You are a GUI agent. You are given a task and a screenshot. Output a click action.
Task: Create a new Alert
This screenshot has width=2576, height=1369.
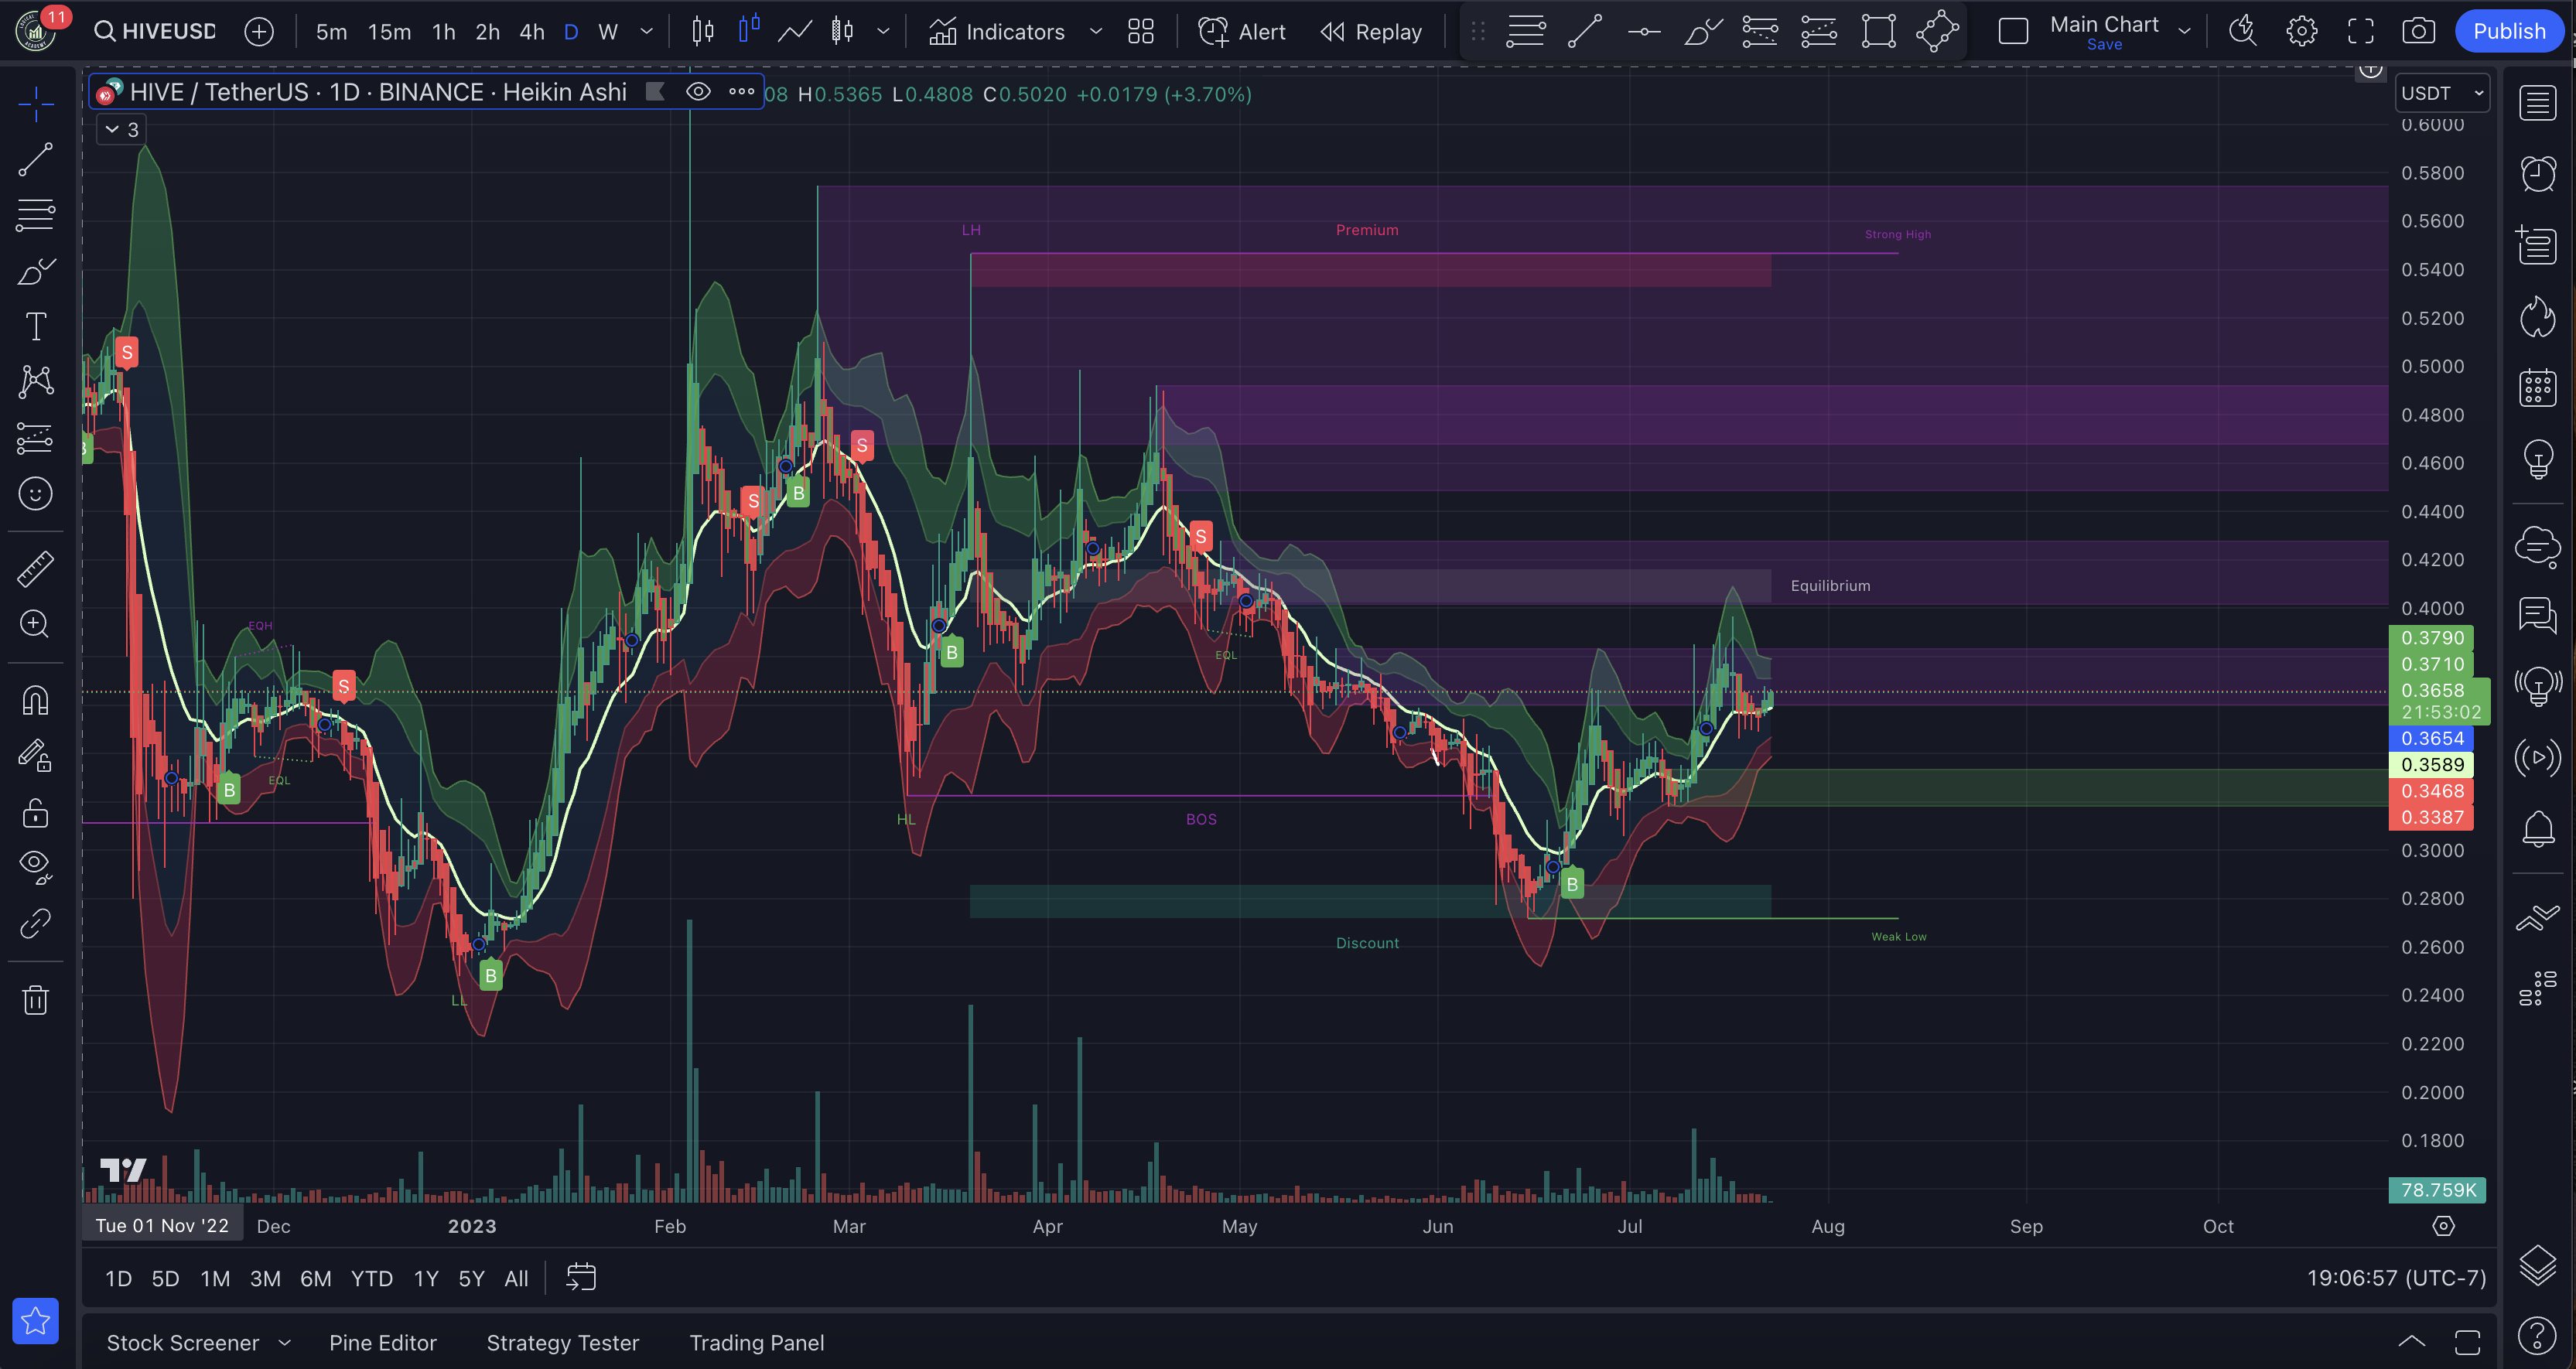1241,32
